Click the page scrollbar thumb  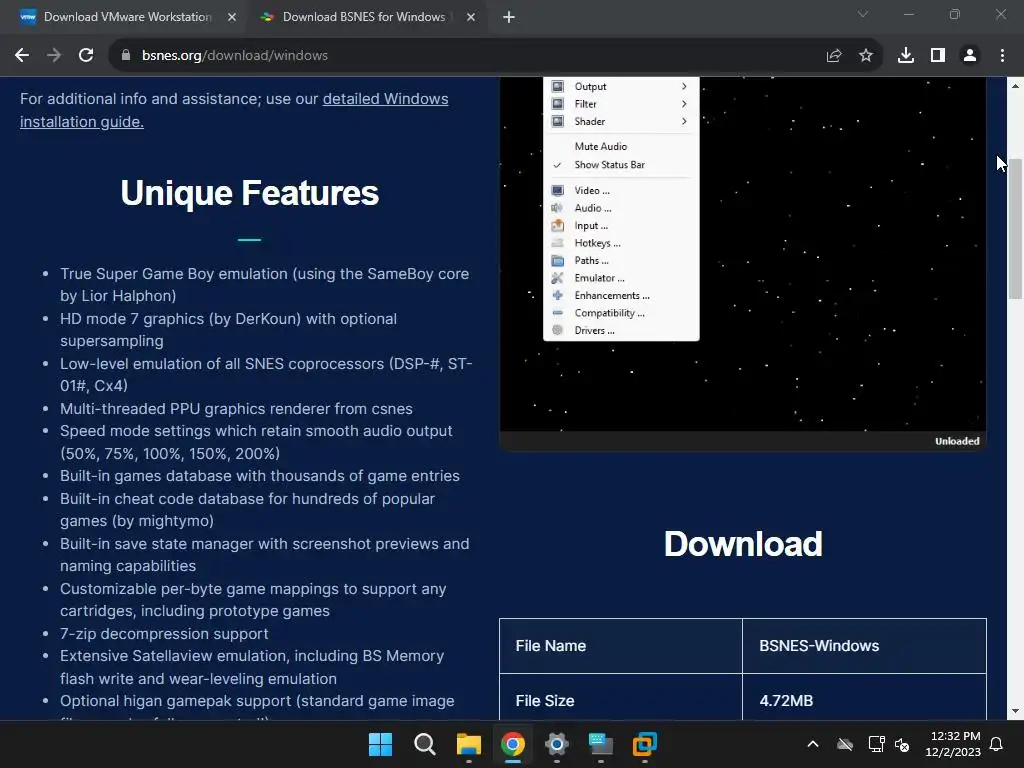tap(1016, 229)
